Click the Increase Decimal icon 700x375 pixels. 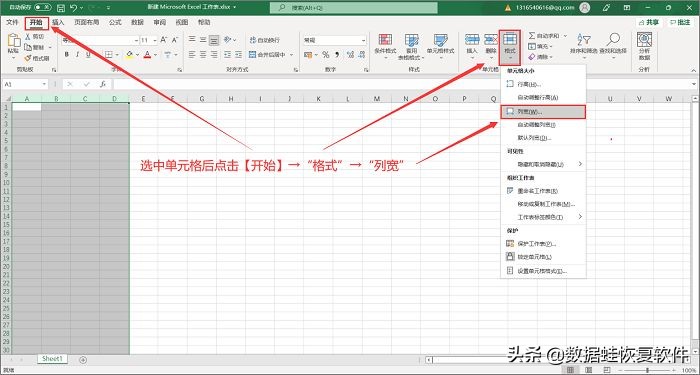coord(350,54)
